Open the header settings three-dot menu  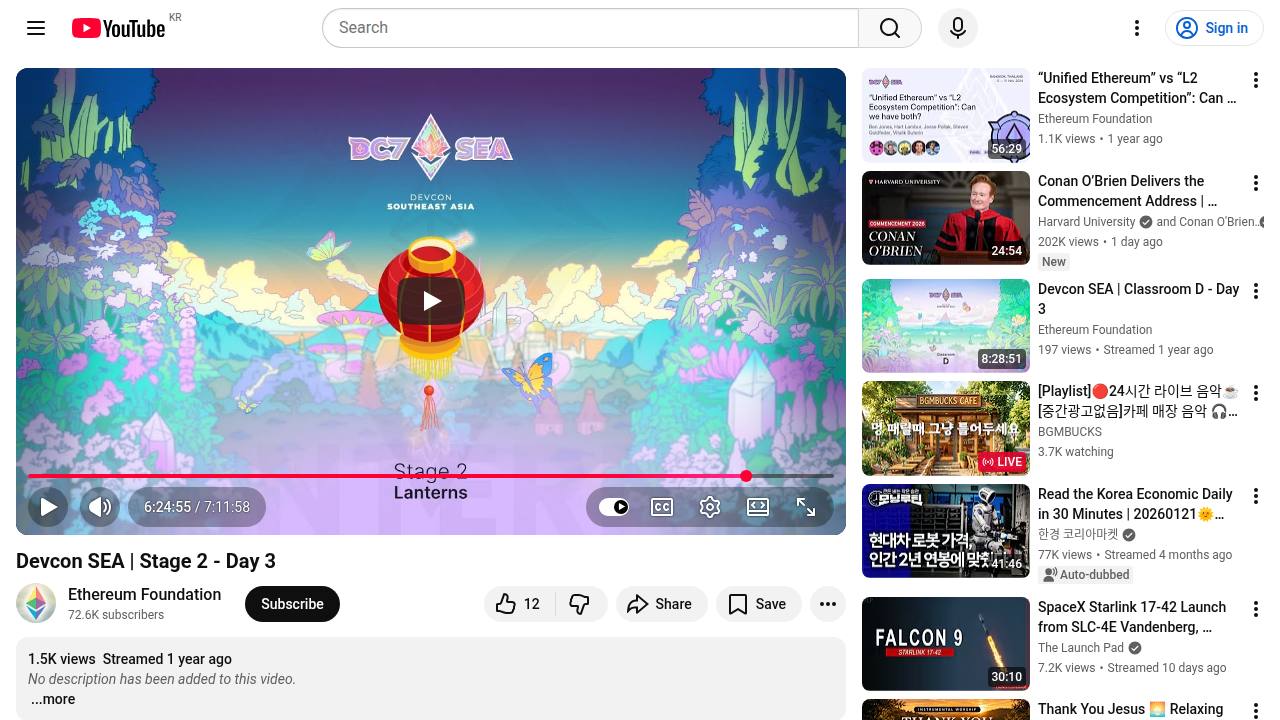pyautogui.click(x=1137, y=28)
